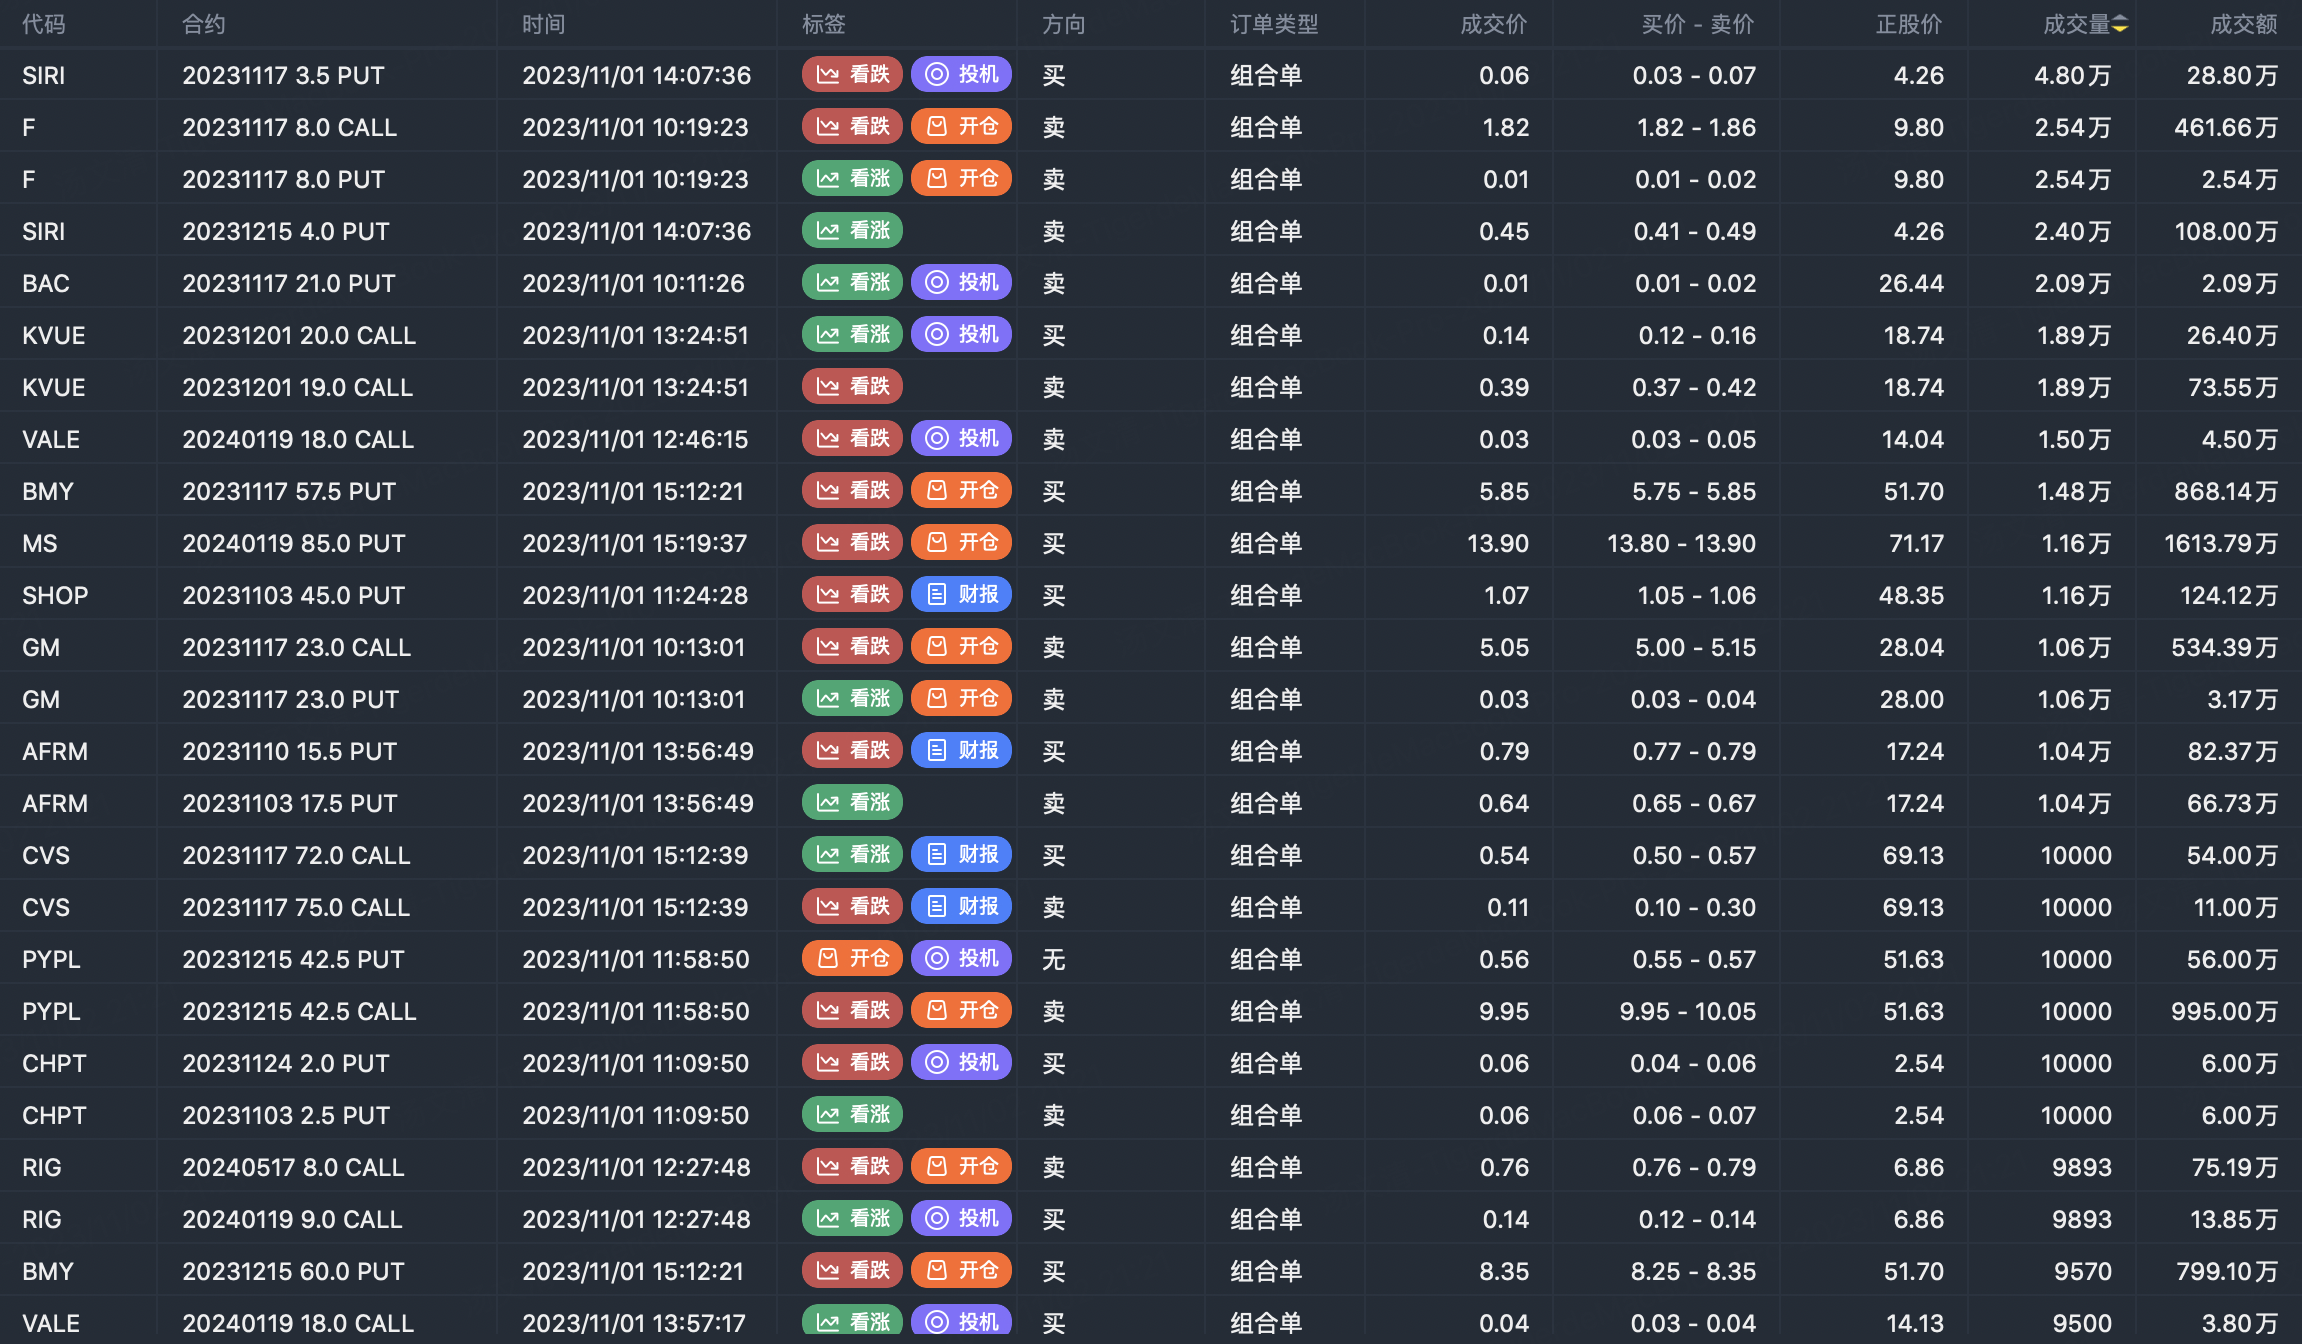Click the 投机 tag on KVUE 20.0 CALL row
The height and width of the screenshot is (1344, 2302).
(x=962, y=334)
